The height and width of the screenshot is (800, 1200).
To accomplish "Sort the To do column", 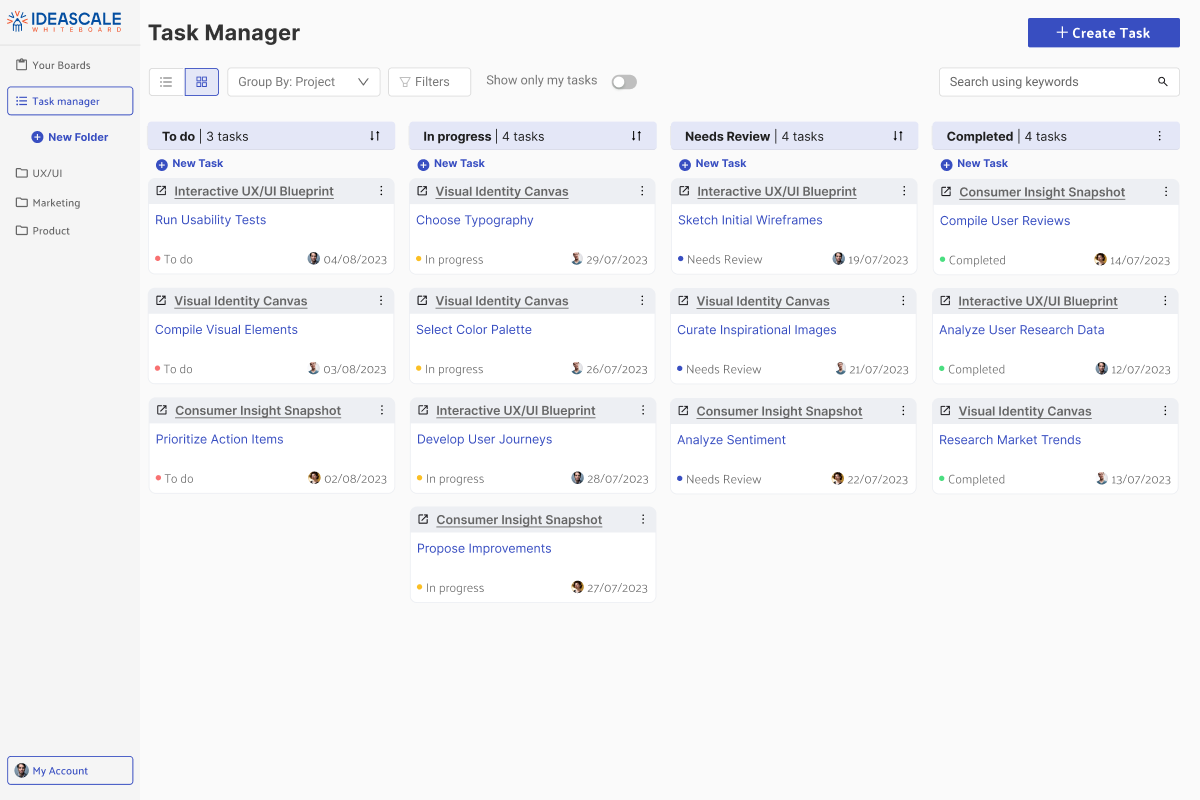I will 375,136.
